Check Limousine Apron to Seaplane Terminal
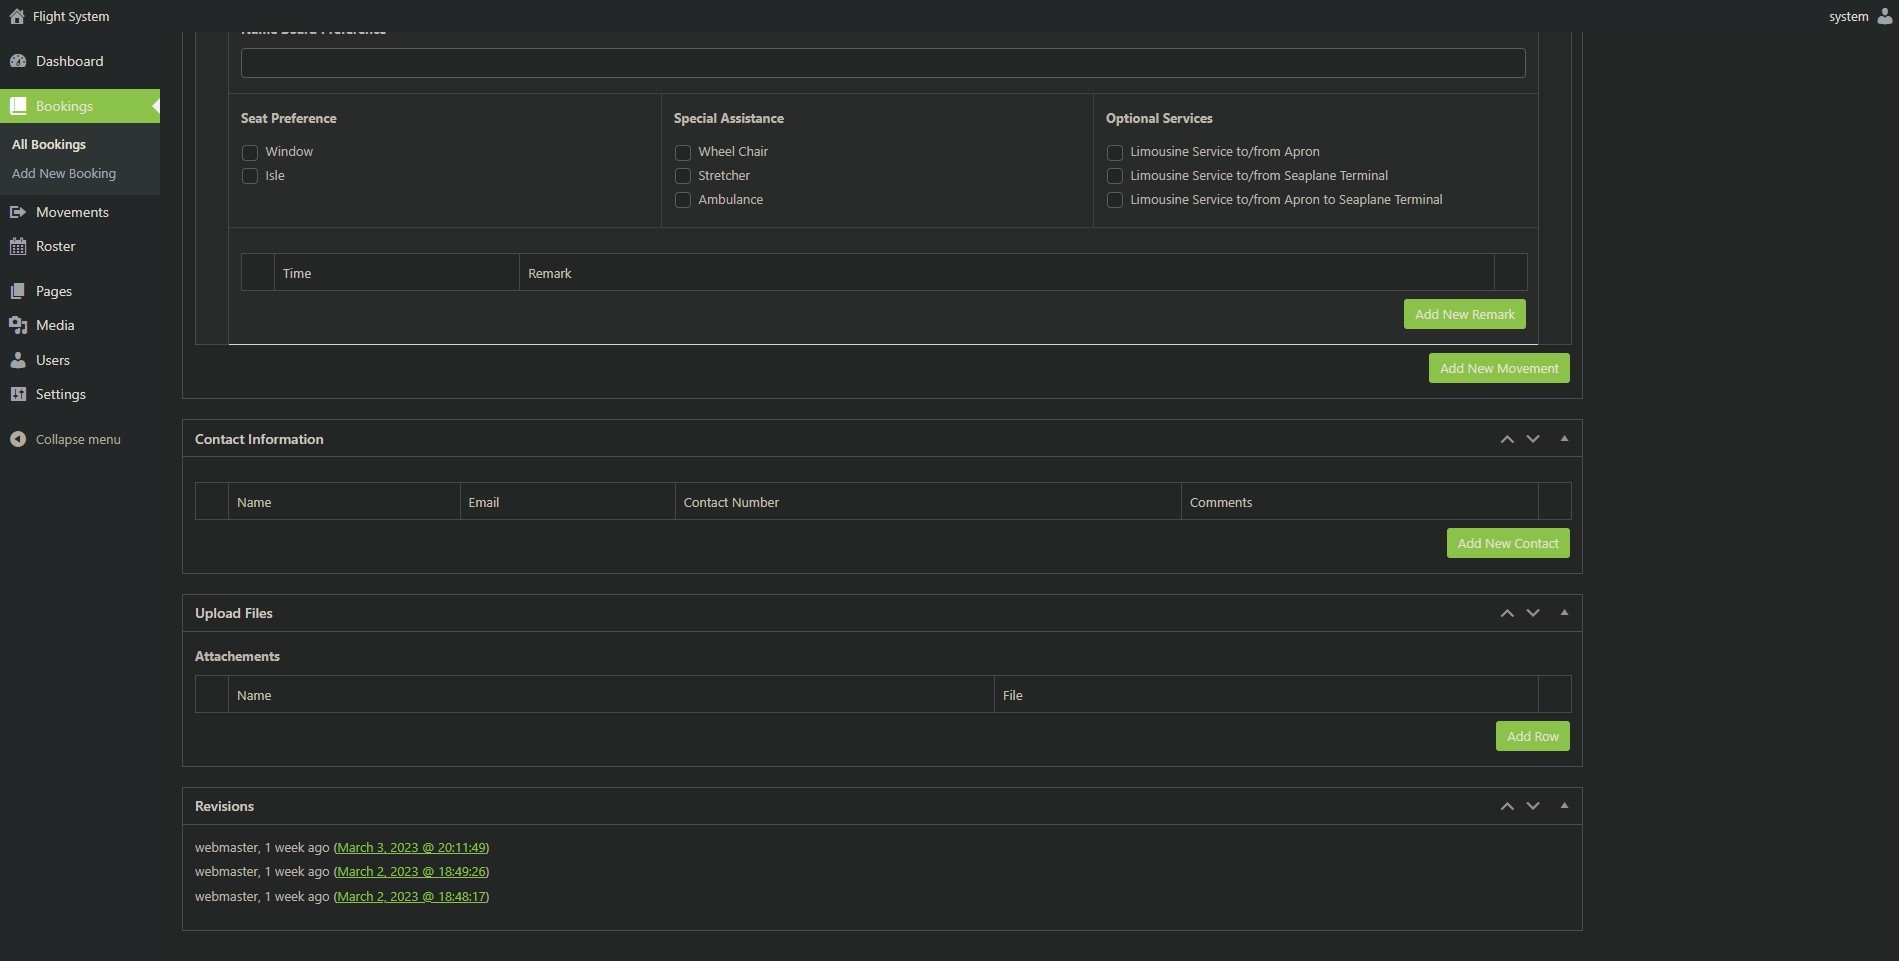 (1115, 200)
